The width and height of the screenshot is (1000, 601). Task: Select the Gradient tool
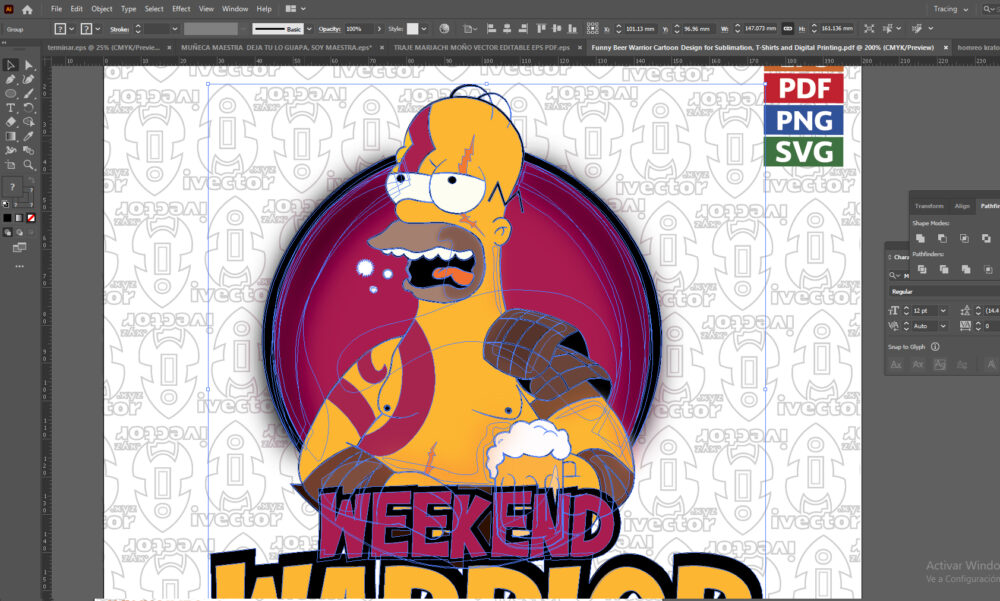coord(10,136)
